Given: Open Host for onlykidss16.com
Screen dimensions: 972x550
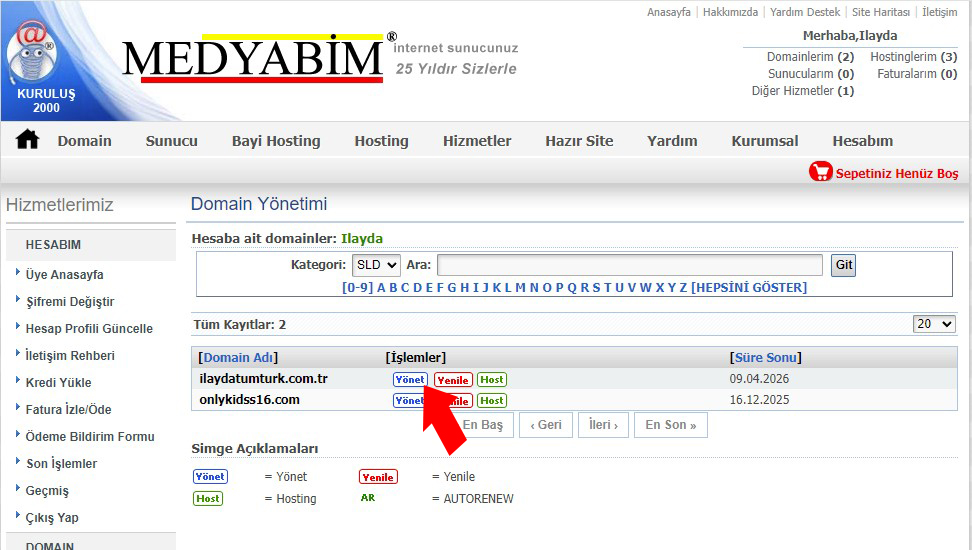Looking at the screenshot, I should tap(492, 401).
